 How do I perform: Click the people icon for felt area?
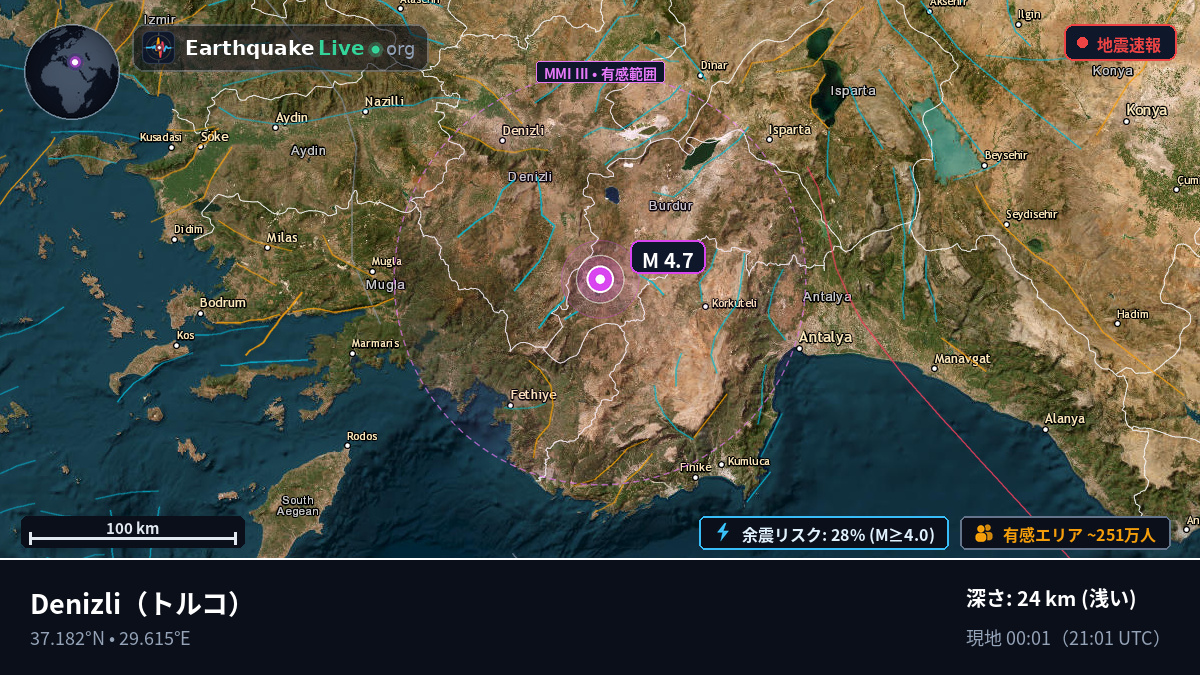click(983, 534)
